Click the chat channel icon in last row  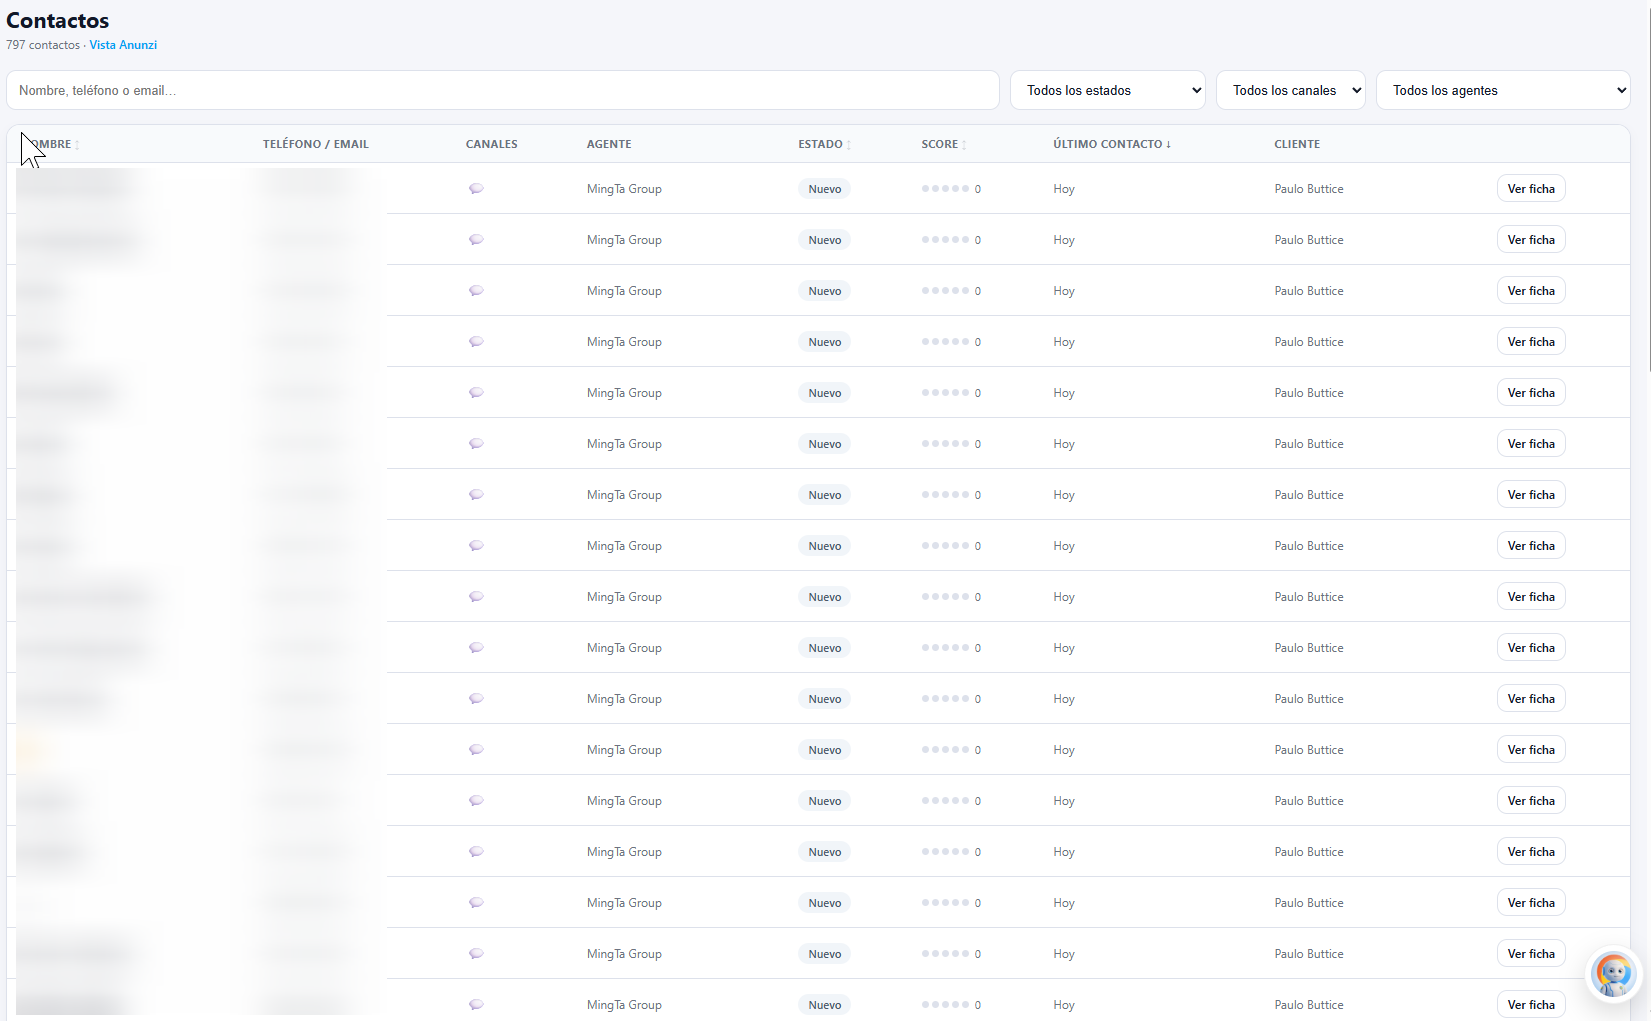click(476, 1005)
